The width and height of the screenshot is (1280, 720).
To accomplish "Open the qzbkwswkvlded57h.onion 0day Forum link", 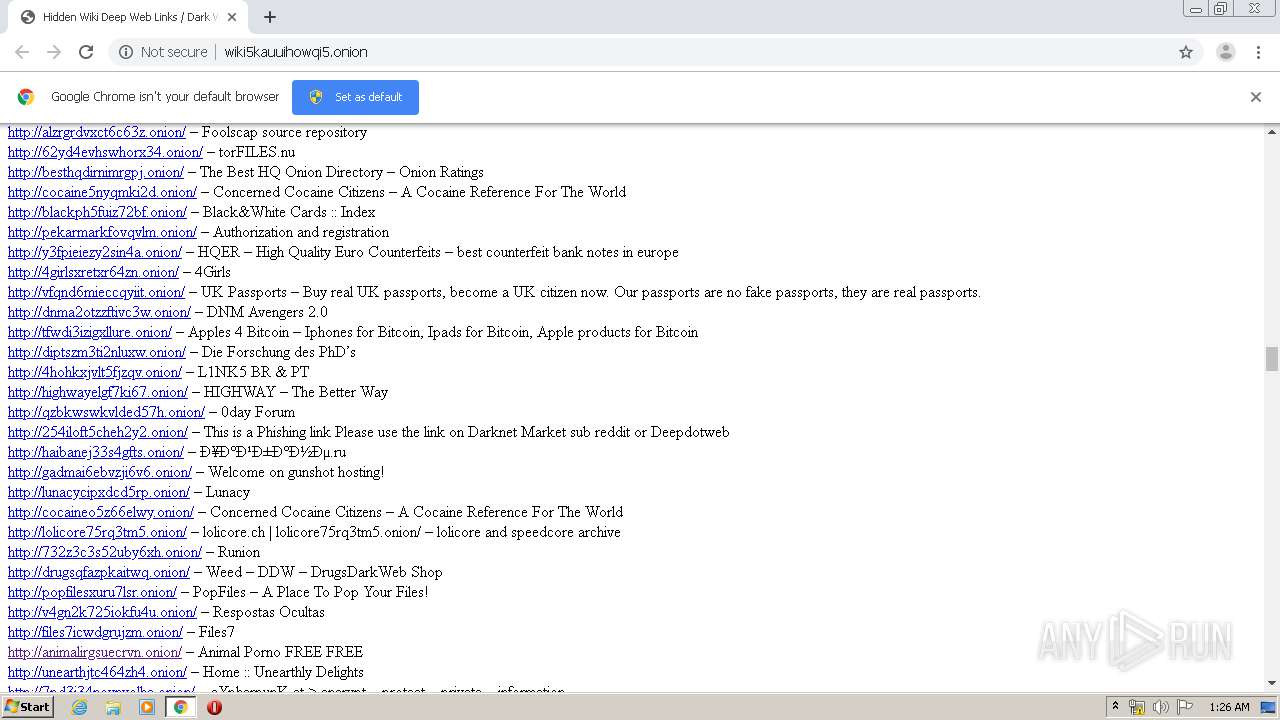I will click(106, 412).
